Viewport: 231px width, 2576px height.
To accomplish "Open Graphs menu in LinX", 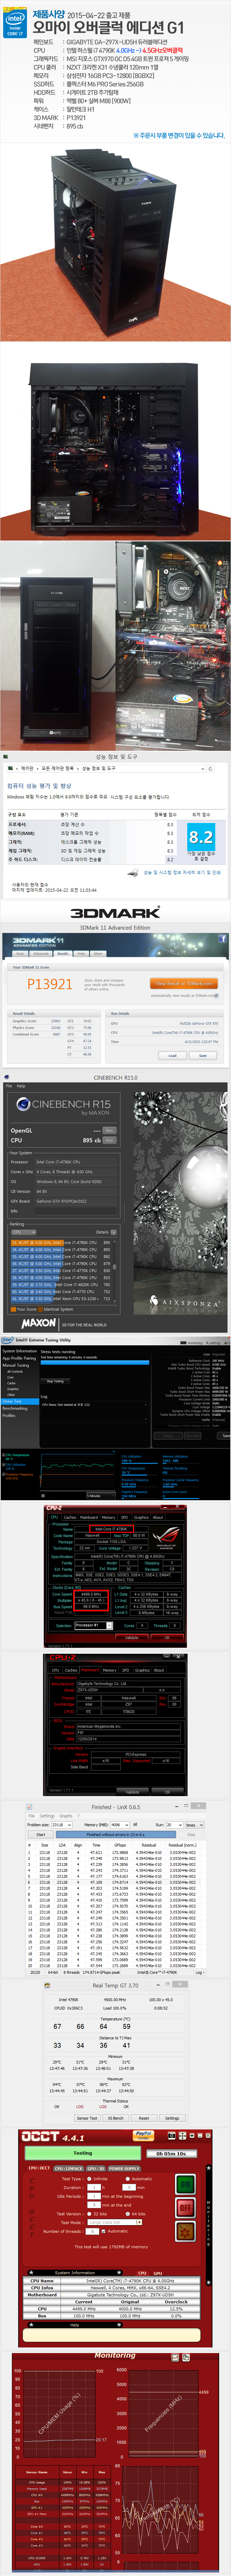I will tap(66, 1816).
